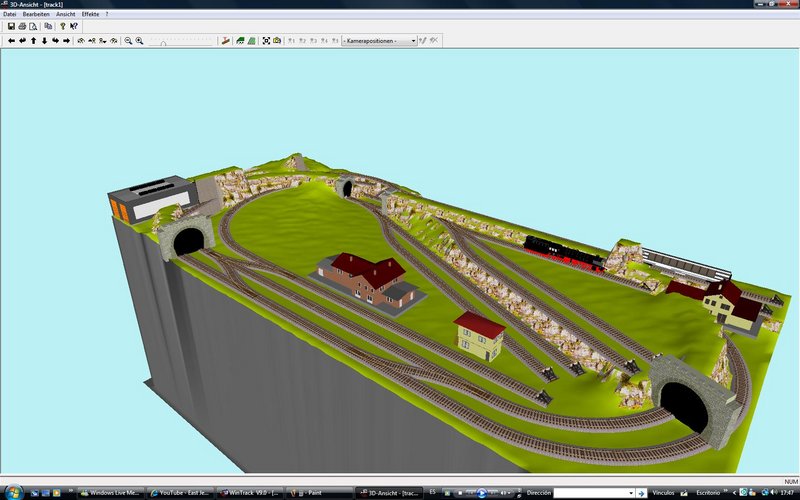Click the delete camera position icon at toolbar end

click(x=434, y=40)
